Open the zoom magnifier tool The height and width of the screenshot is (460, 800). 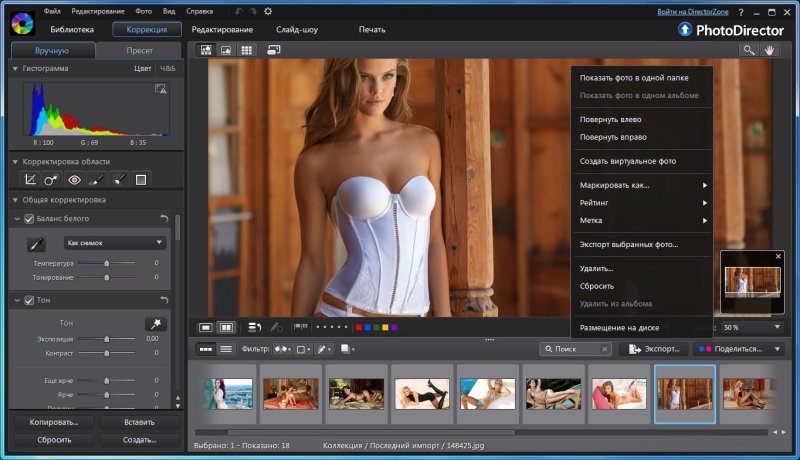[748, 50]
